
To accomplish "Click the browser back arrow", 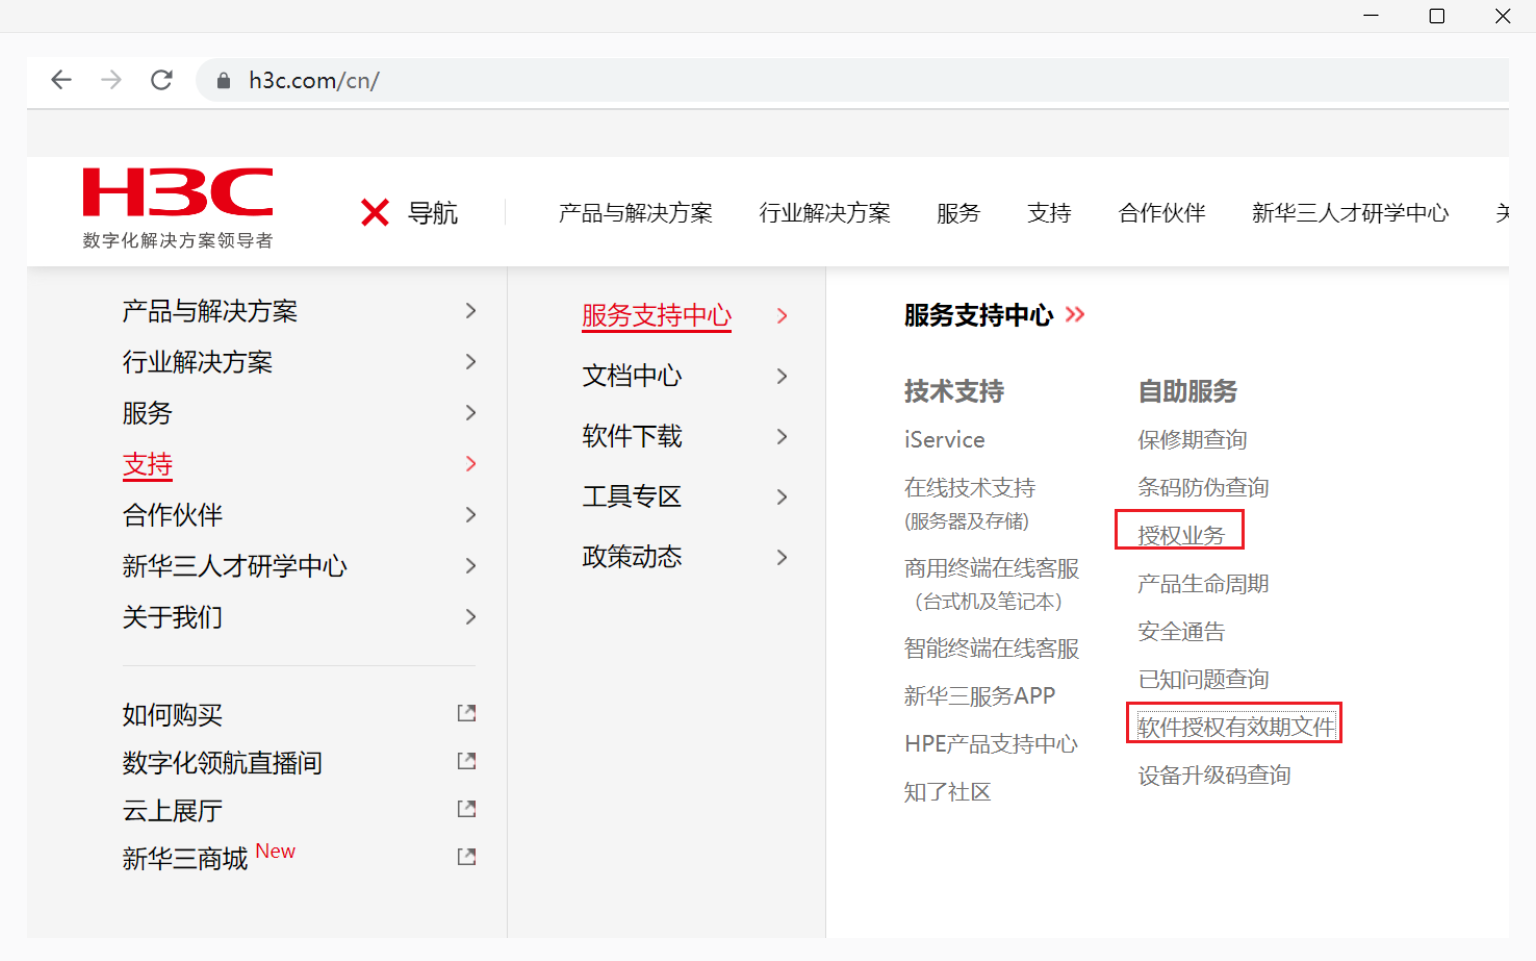I will click(x=61, y=80).
